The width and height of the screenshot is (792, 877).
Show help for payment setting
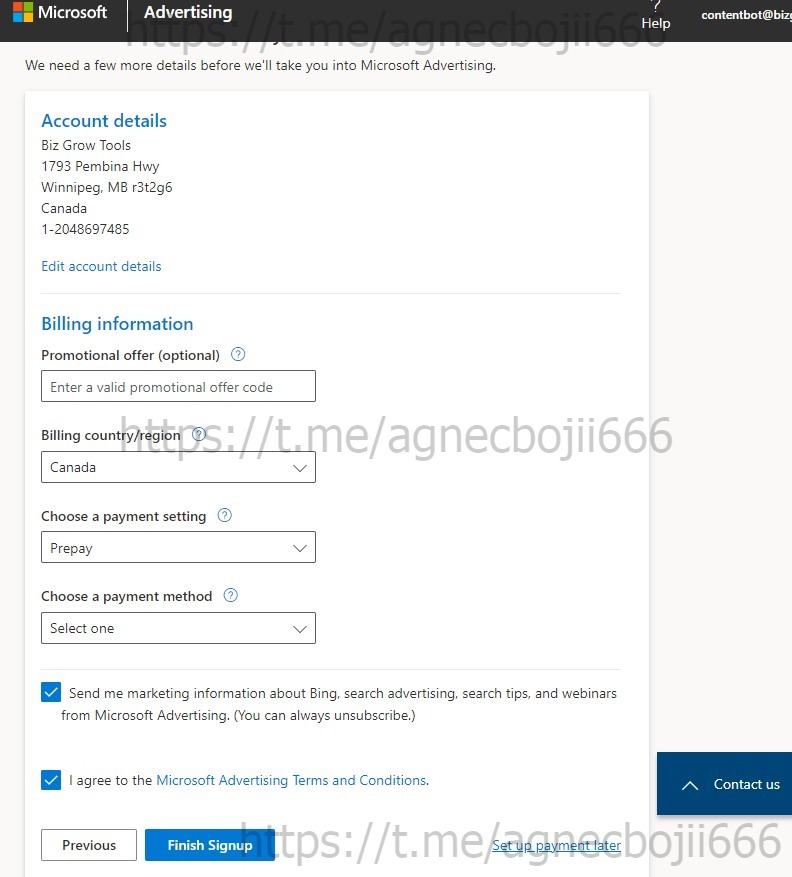click(224, 515)
